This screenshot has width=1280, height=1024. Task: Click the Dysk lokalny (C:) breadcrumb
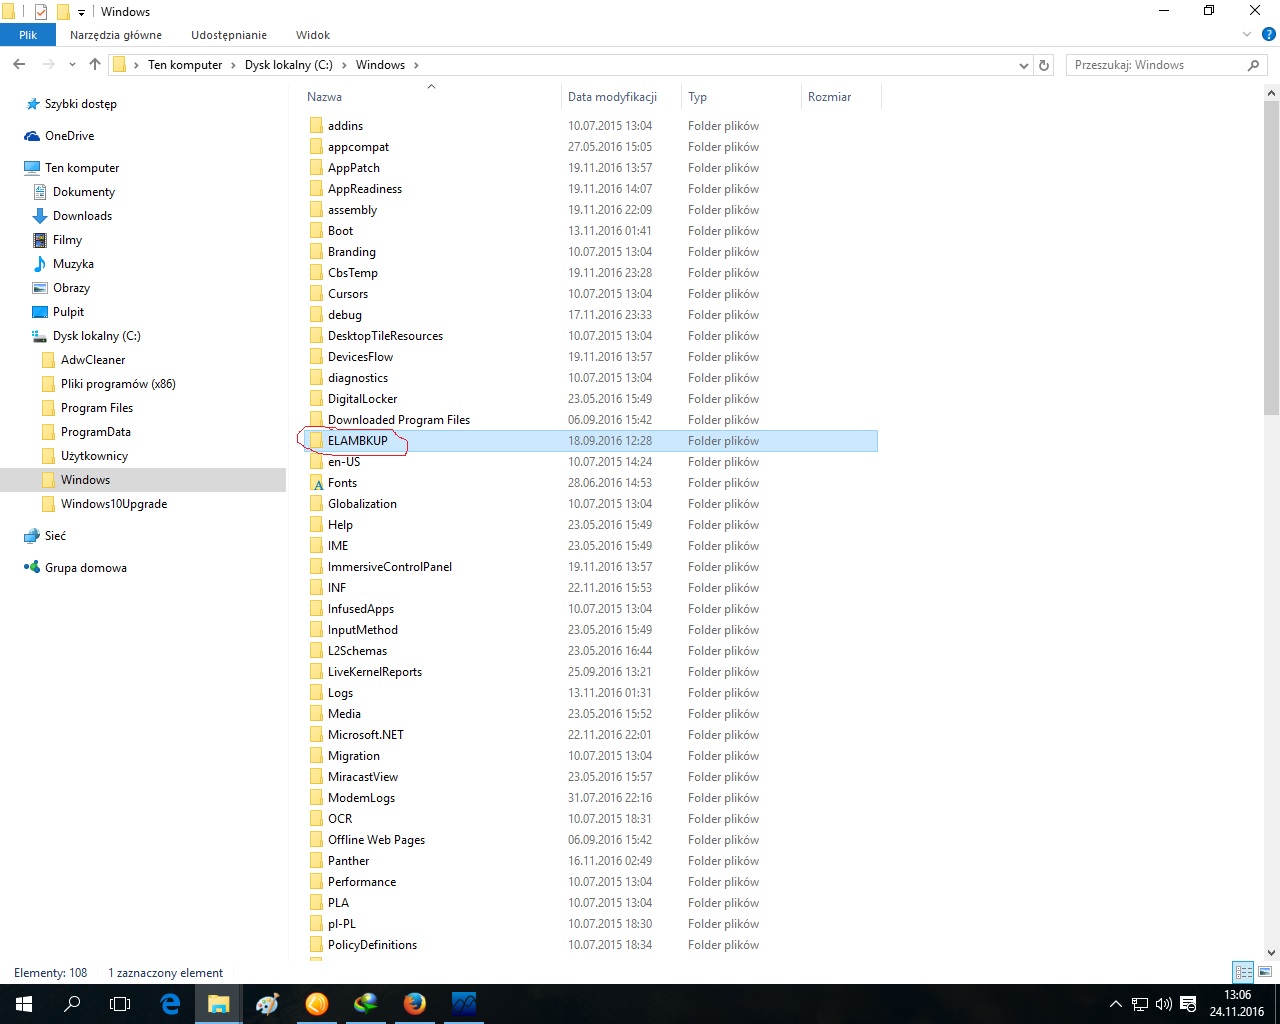pyautogui.click(x=288, y=65)
